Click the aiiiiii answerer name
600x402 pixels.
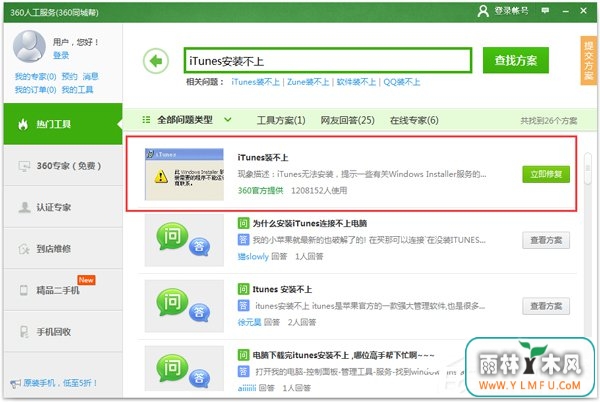(x=247, y=388)
